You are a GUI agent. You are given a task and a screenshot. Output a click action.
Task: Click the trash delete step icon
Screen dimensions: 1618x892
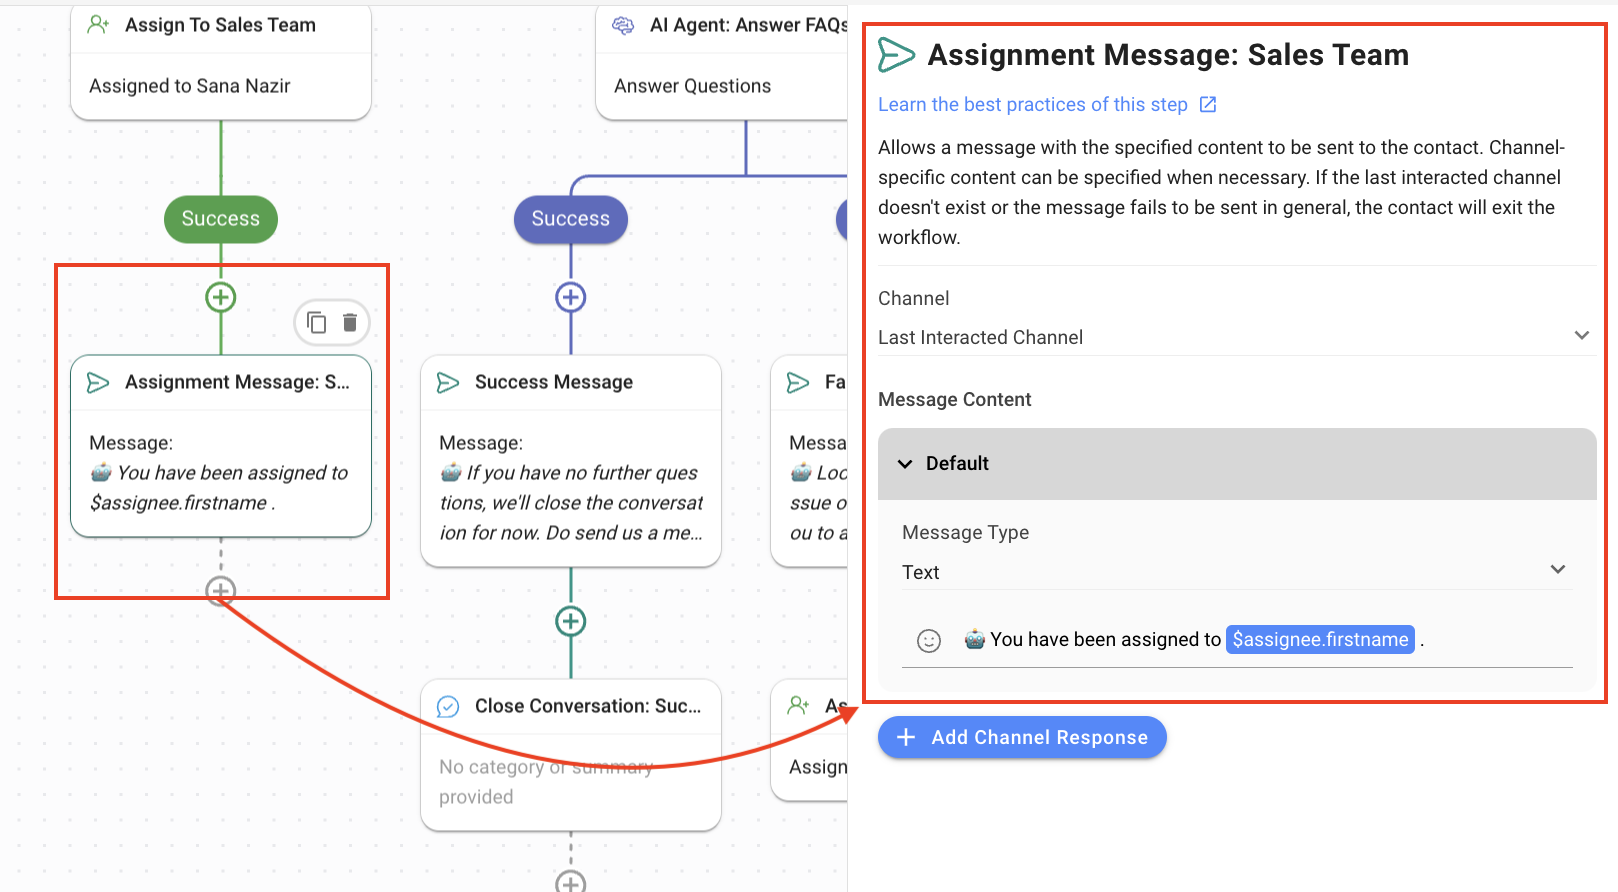pyautogui.click(x=350, y=322)
